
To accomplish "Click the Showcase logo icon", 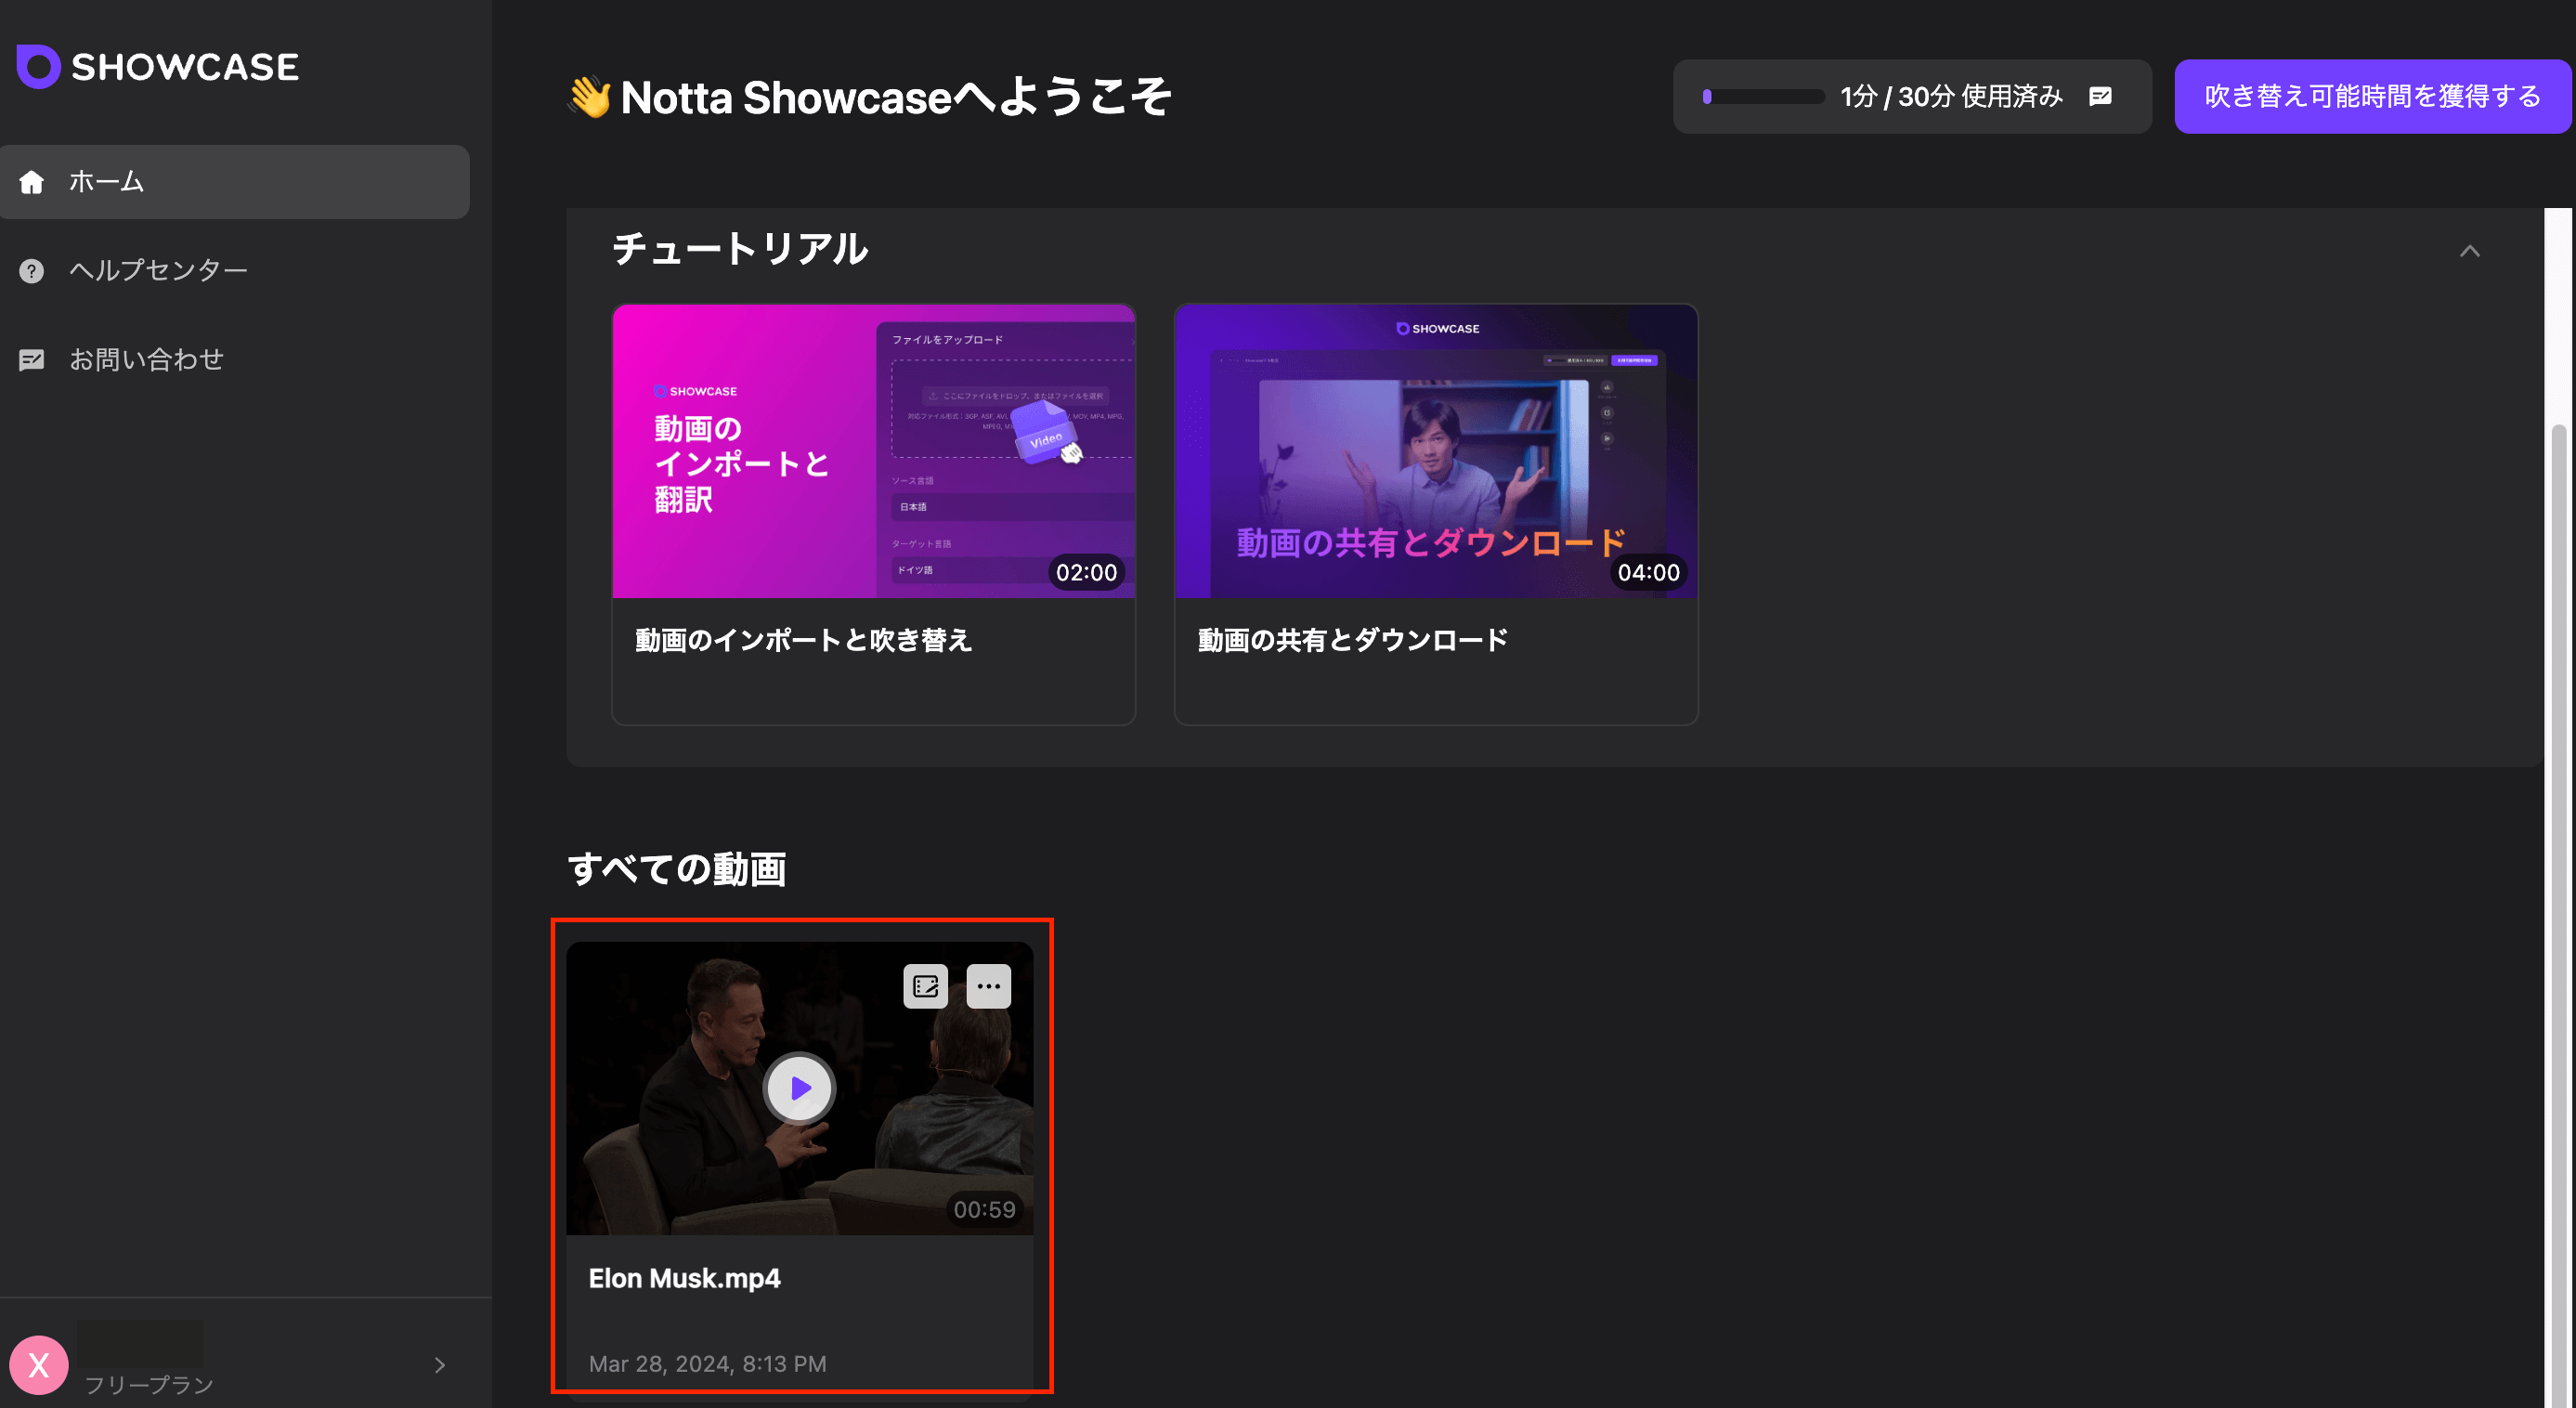I will [x=38, y=67].
